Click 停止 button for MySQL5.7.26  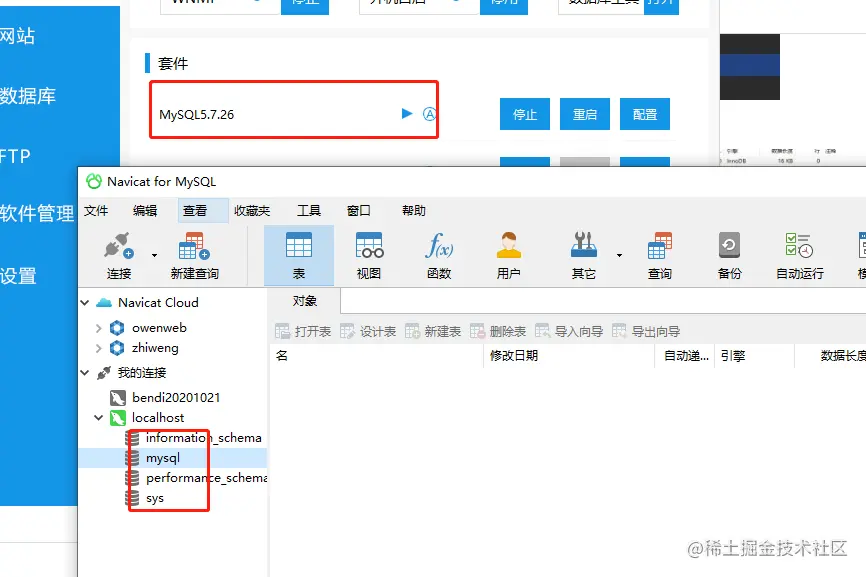(x=525, y=114)
